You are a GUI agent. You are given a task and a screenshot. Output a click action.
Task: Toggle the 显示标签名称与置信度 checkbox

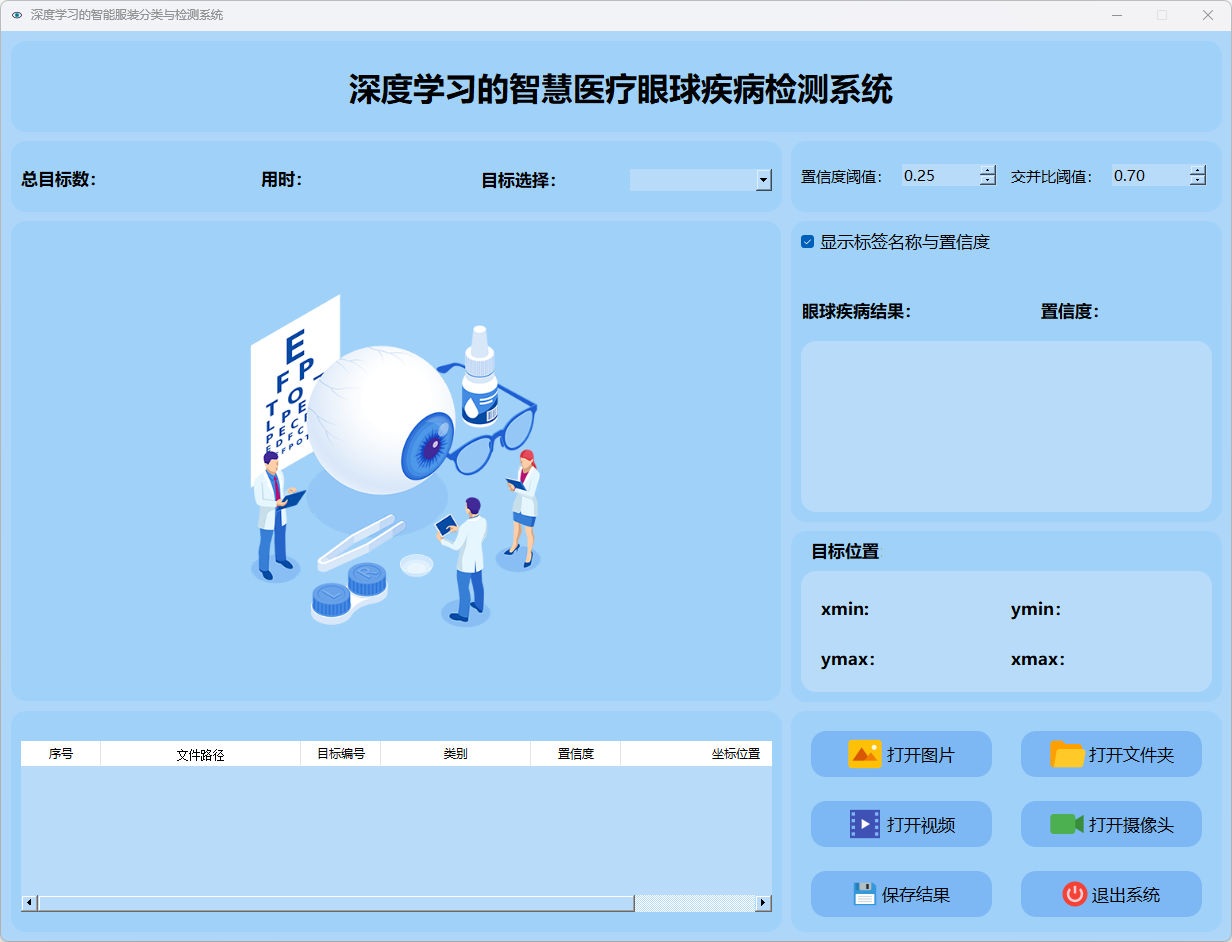[808, 242]
